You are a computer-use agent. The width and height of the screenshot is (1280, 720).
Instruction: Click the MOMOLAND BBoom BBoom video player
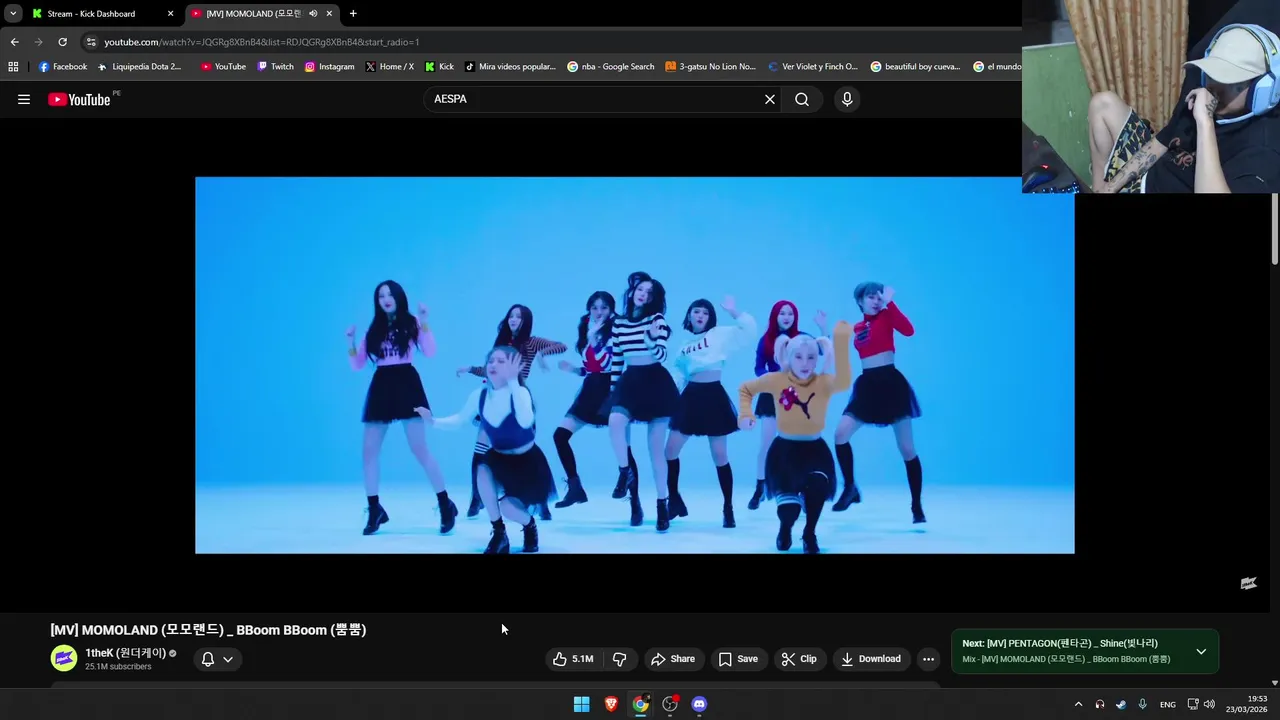click(635, 365)
